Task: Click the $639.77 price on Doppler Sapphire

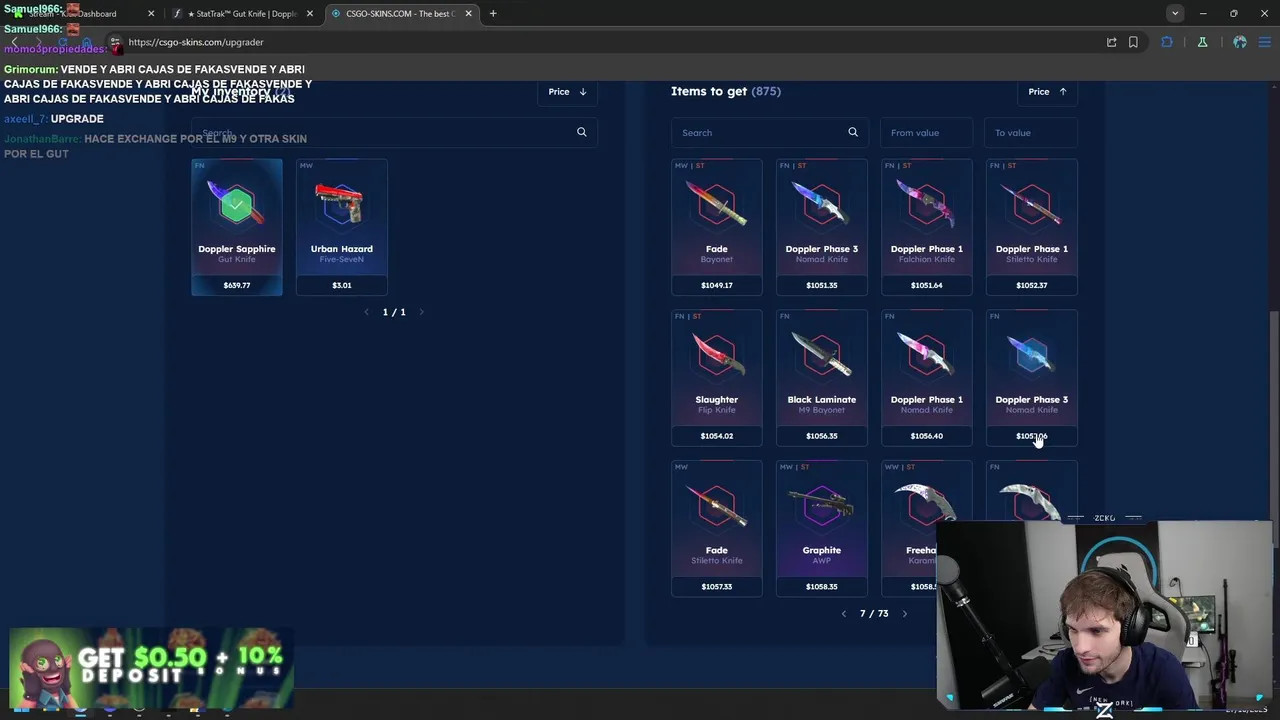Action: pos(237,285)
